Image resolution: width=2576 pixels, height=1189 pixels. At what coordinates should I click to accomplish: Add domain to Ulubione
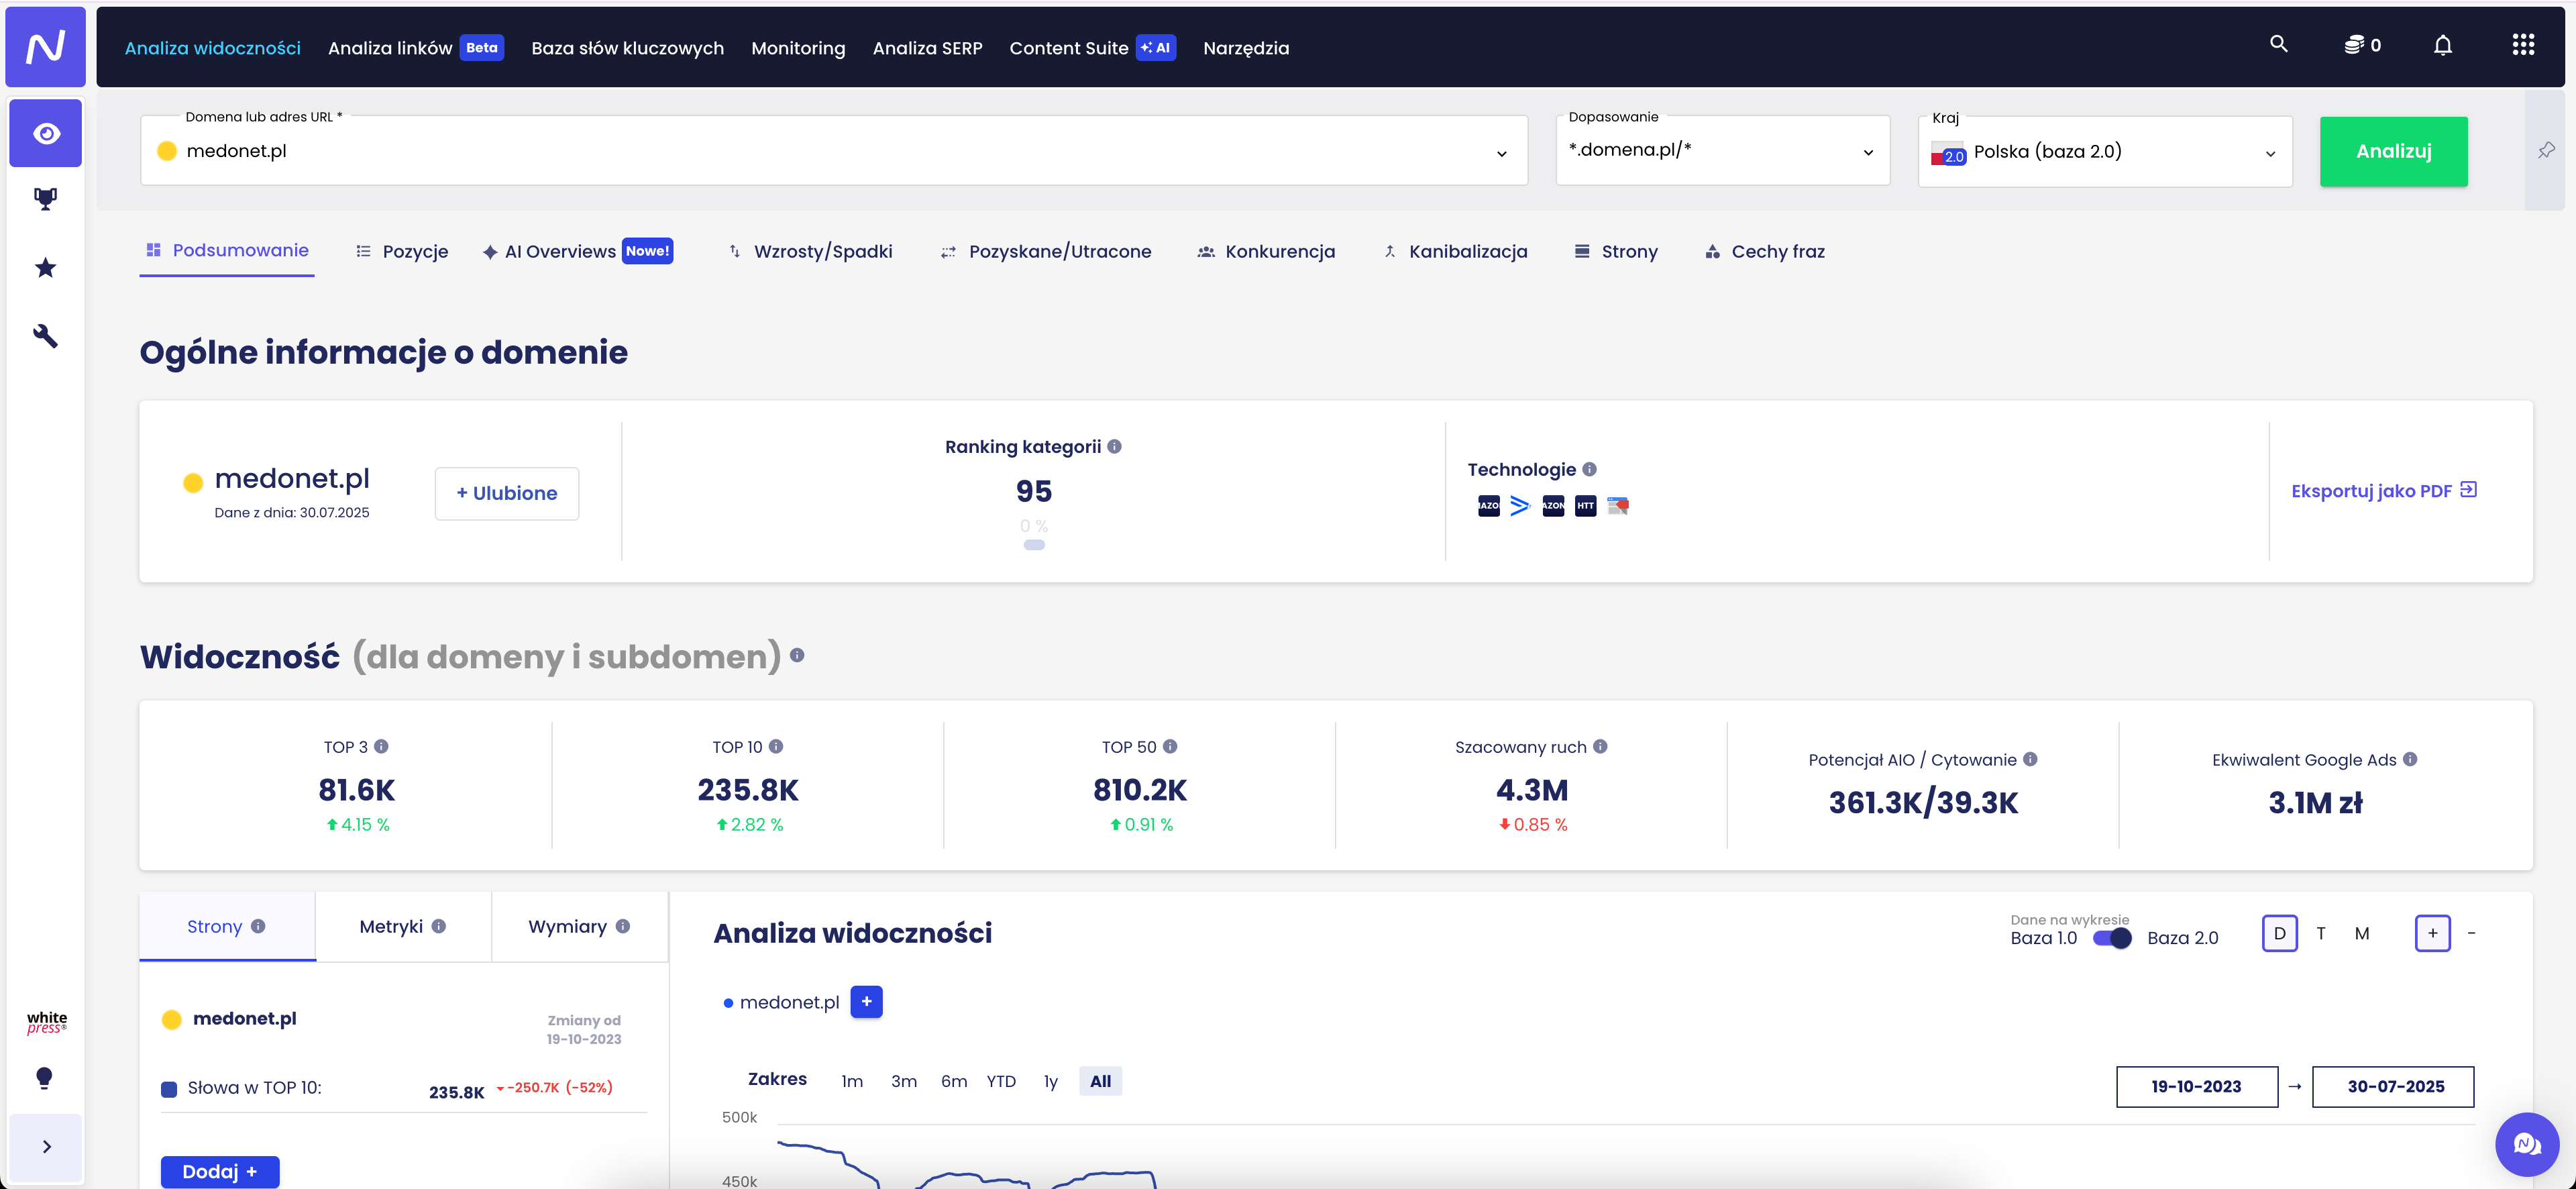point(507,493)
